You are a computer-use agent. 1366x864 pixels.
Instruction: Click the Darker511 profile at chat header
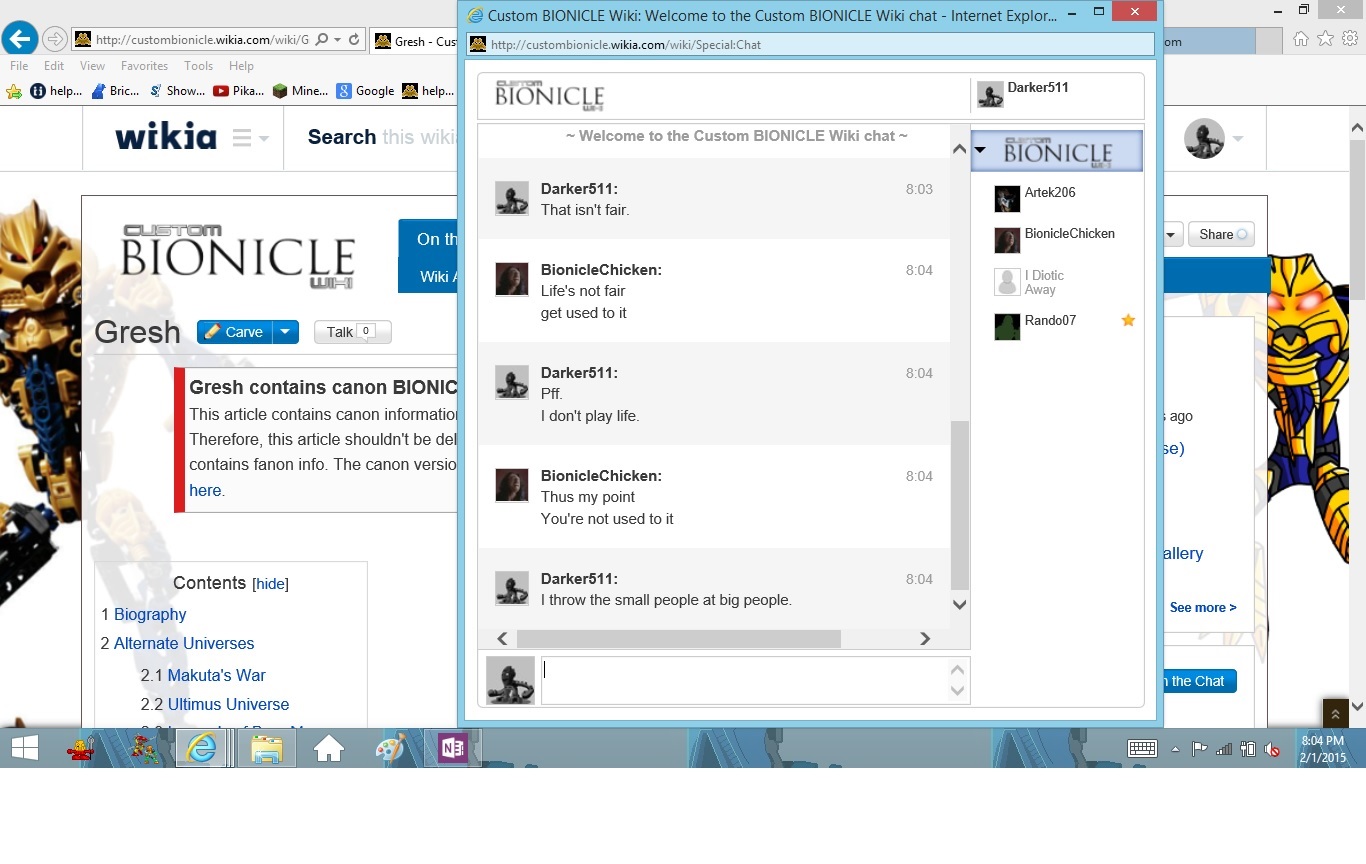point(1023,94)
